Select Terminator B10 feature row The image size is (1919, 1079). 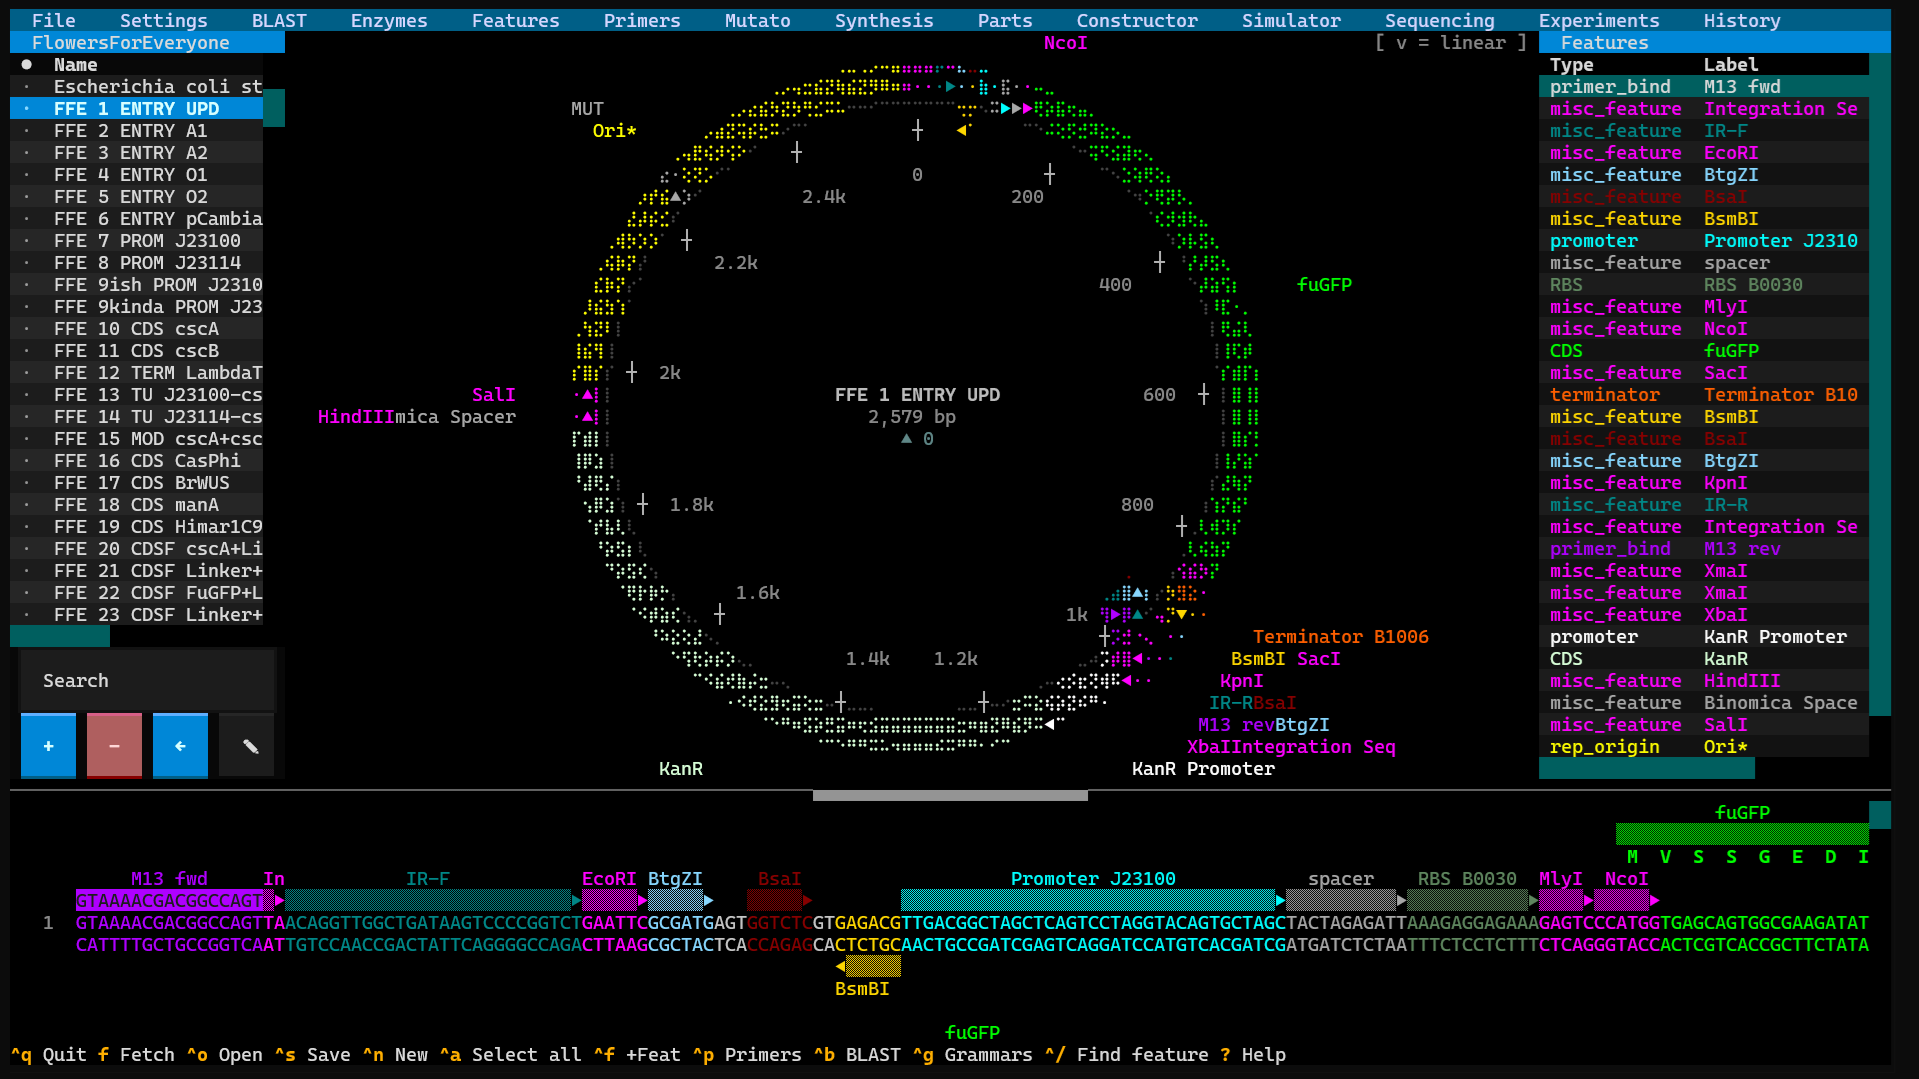pyautogui.click(x=1704, y=394)
